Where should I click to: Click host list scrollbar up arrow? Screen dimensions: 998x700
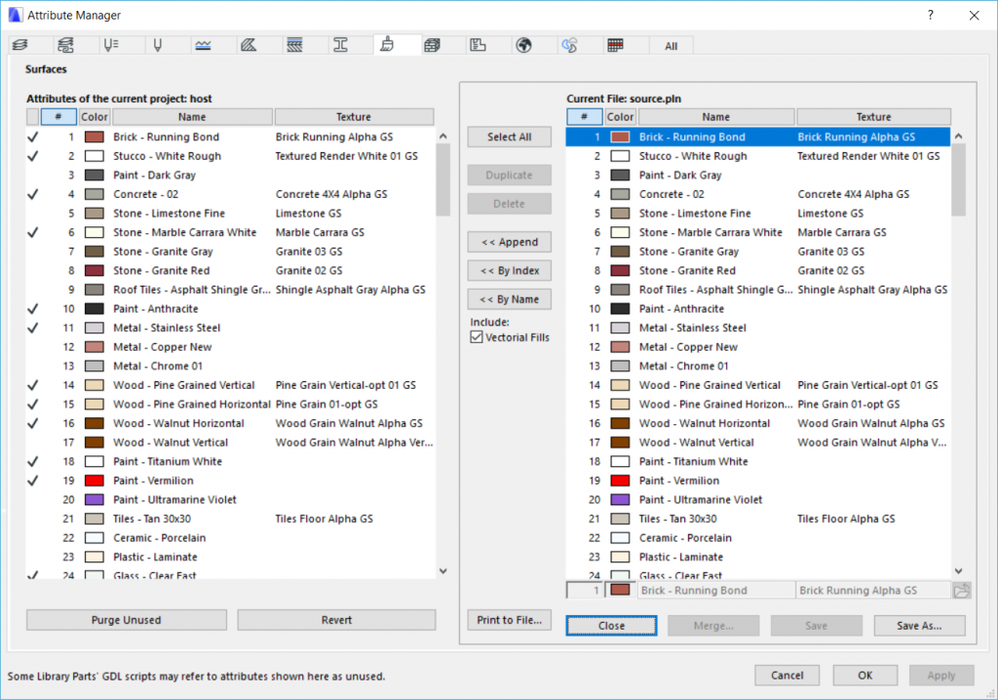[443, 136]
